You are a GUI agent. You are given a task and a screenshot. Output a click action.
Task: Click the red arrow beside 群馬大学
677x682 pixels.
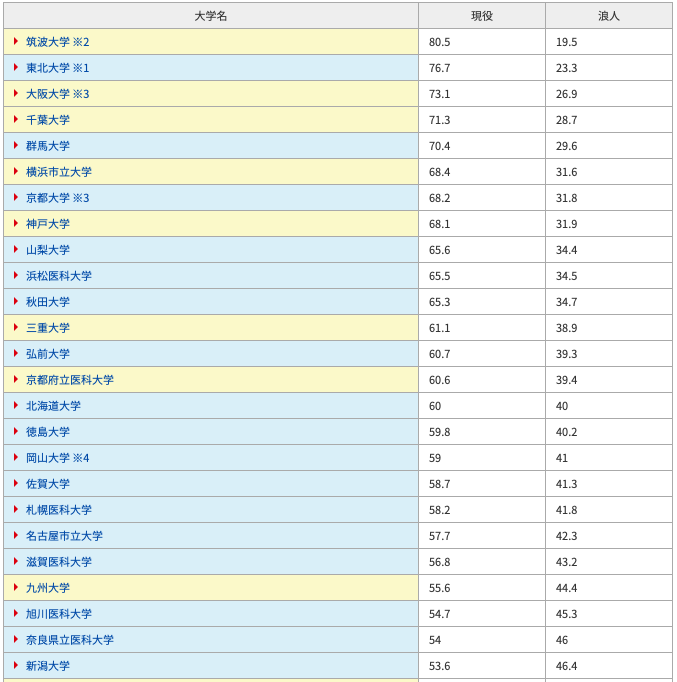[16, 145]
